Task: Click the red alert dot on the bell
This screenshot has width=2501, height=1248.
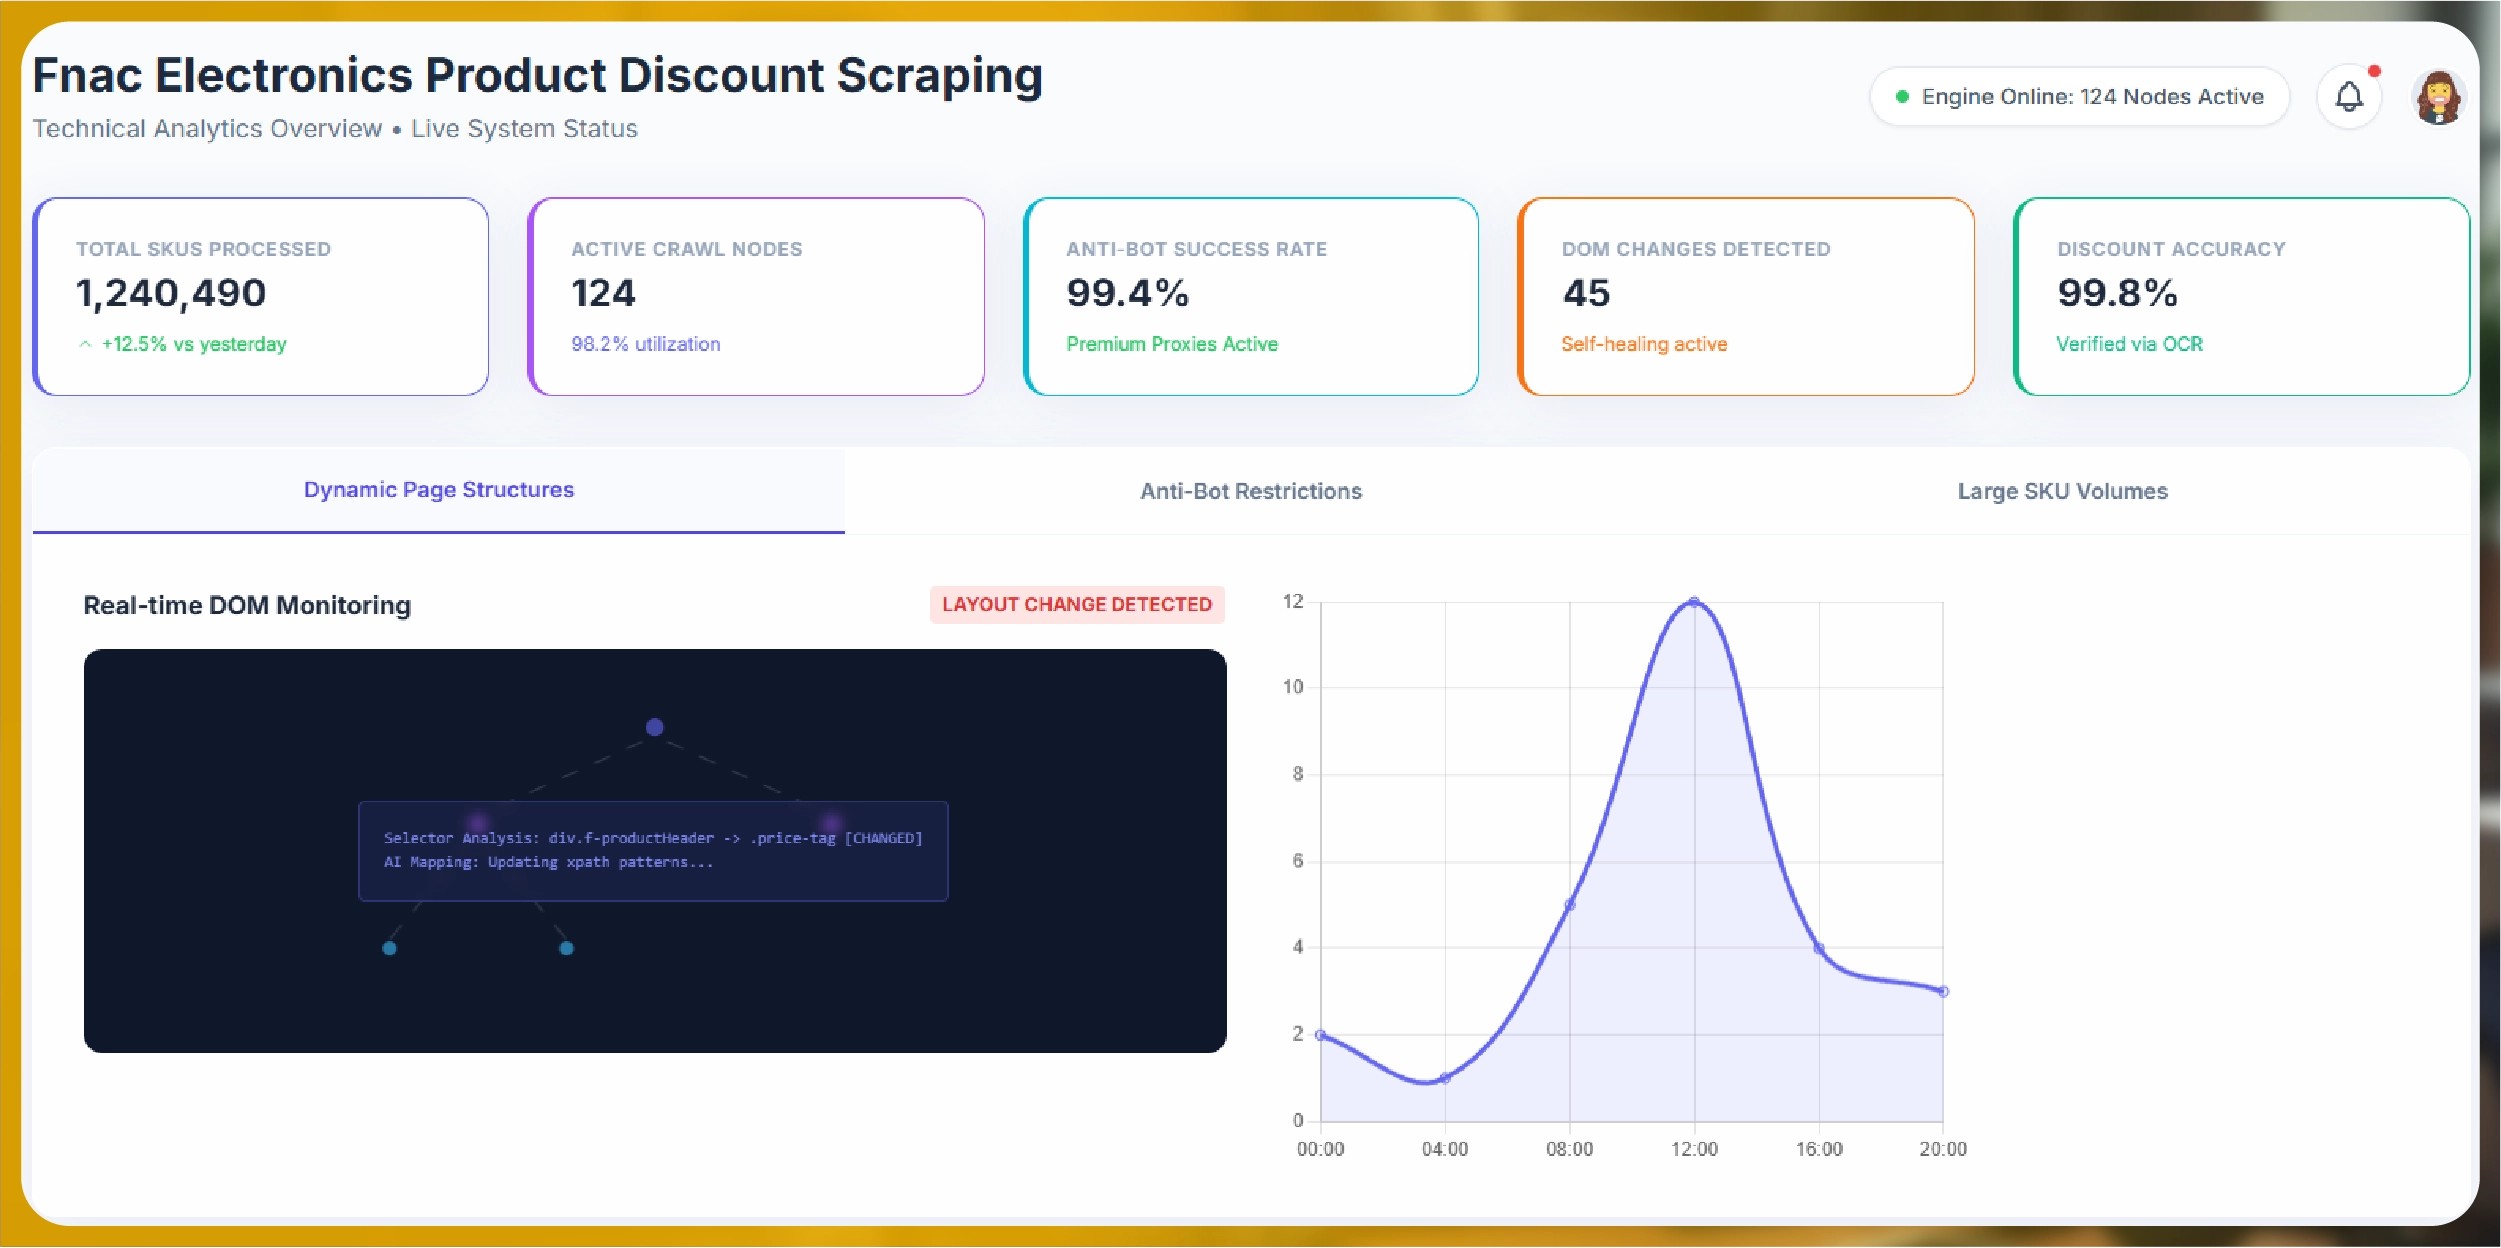Action: [x=2375, y=70]
